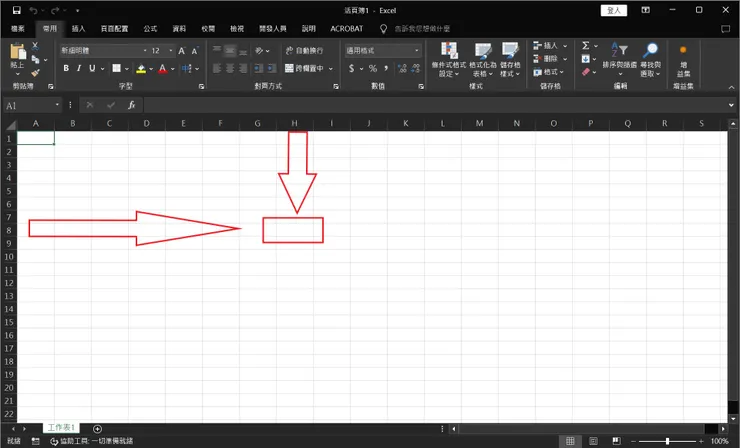Decrease font size with small A icon
The width and height of the screenshot is (740, 448).
194,51
